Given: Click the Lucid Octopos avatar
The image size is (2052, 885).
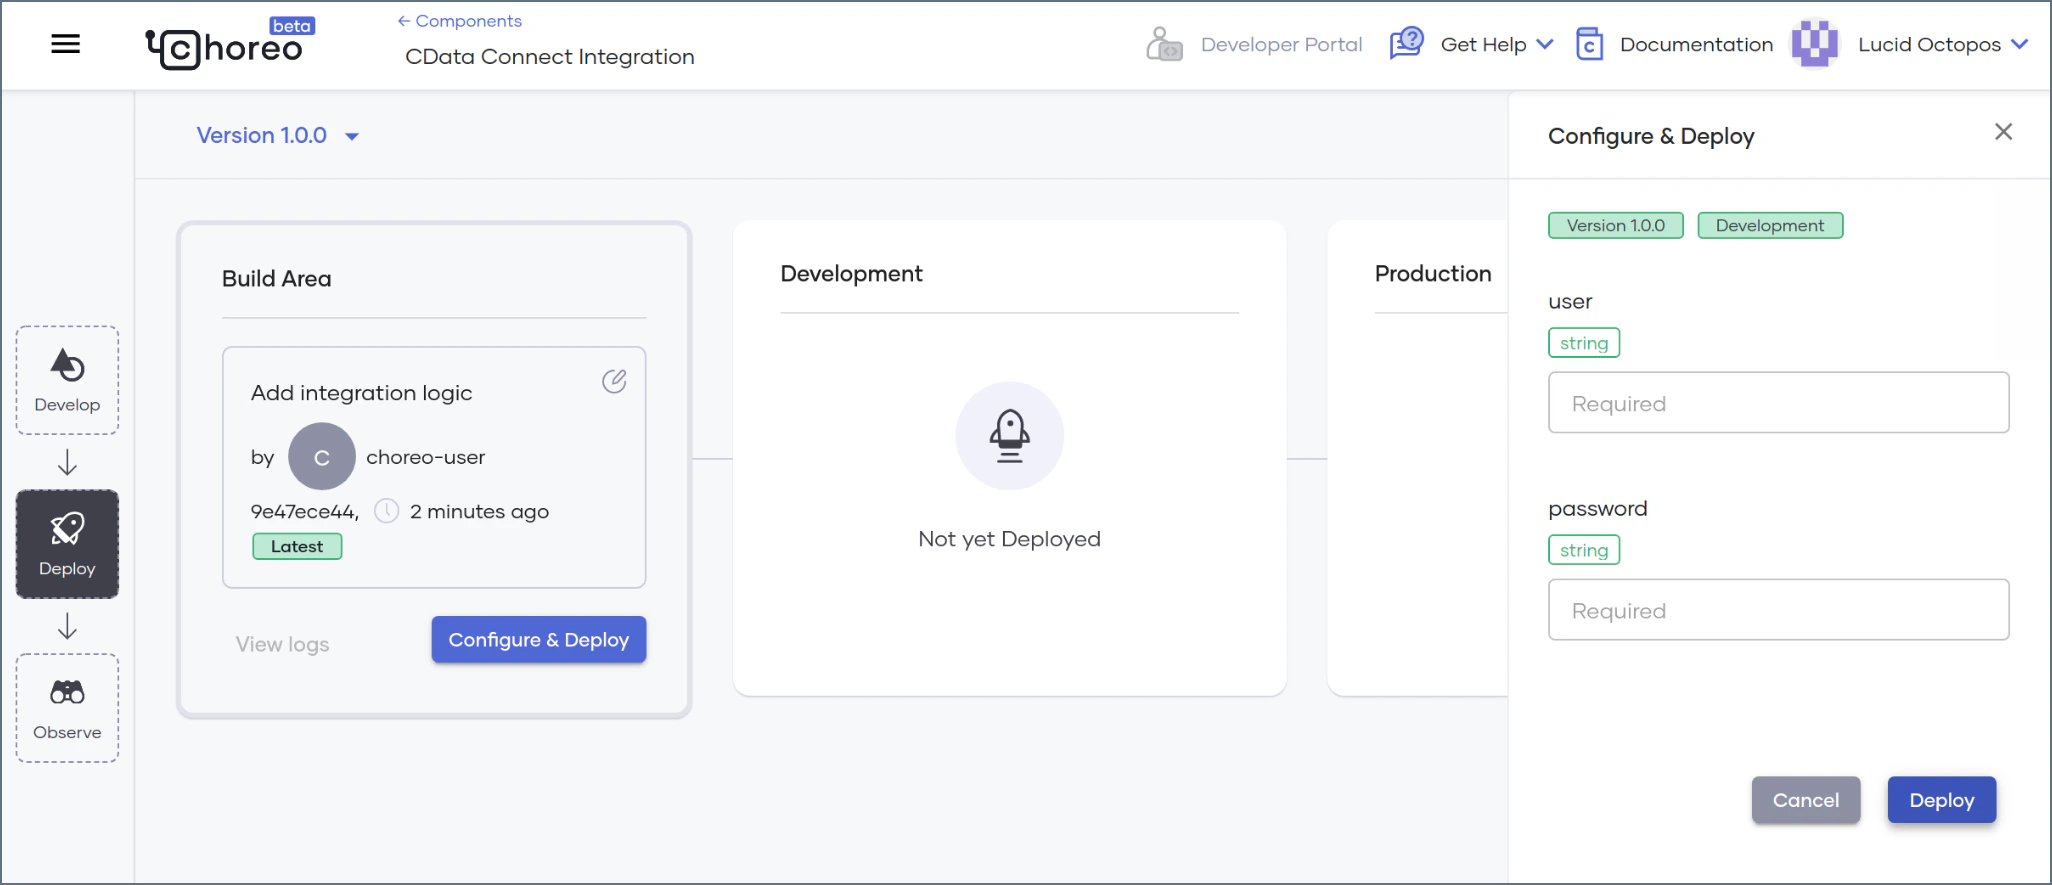Looking at the screenshot, I should point(1814,44).
